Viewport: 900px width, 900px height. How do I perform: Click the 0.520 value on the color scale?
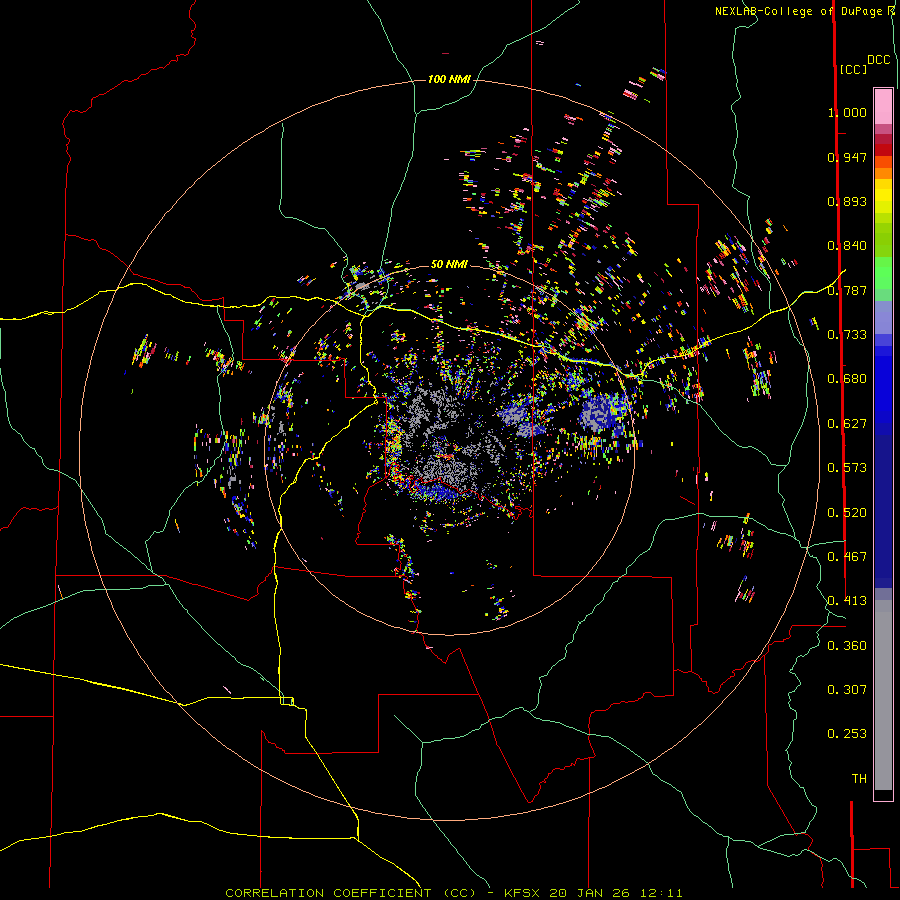pyautogui.click(x=847, y=513)
